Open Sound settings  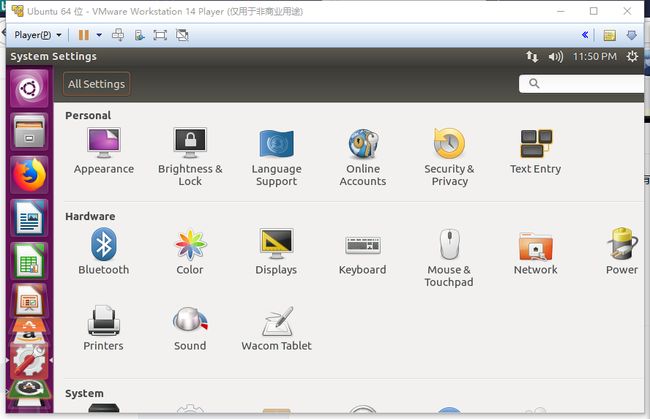(x=190, y=328)
